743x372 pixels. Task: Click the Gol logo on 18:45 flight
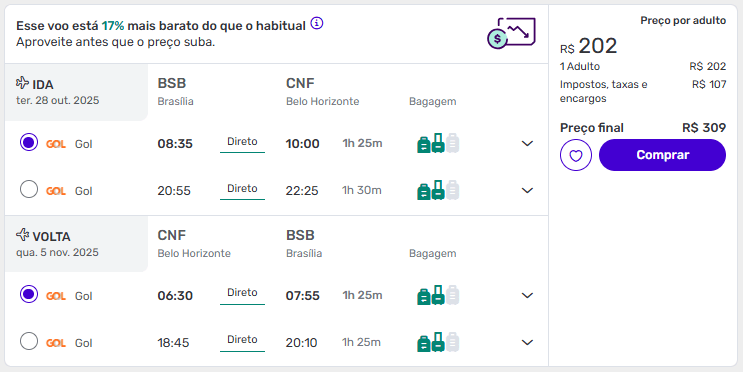point(56,343)
